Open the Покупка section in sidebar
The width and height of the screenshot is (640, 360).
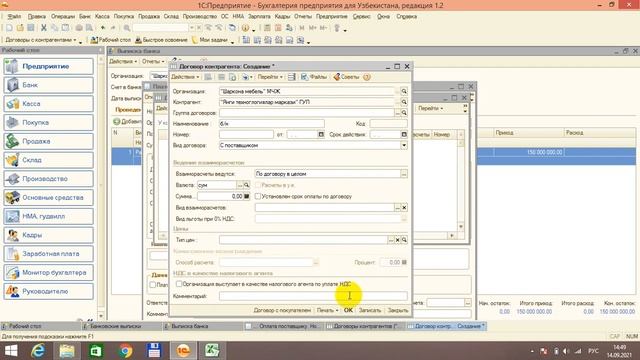click(x=49, y=122)
